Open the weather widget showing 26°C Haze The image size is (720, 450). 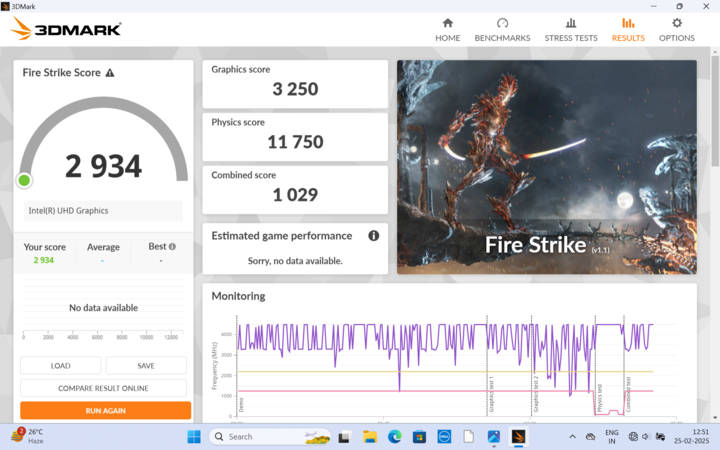(x=27, y=436)
